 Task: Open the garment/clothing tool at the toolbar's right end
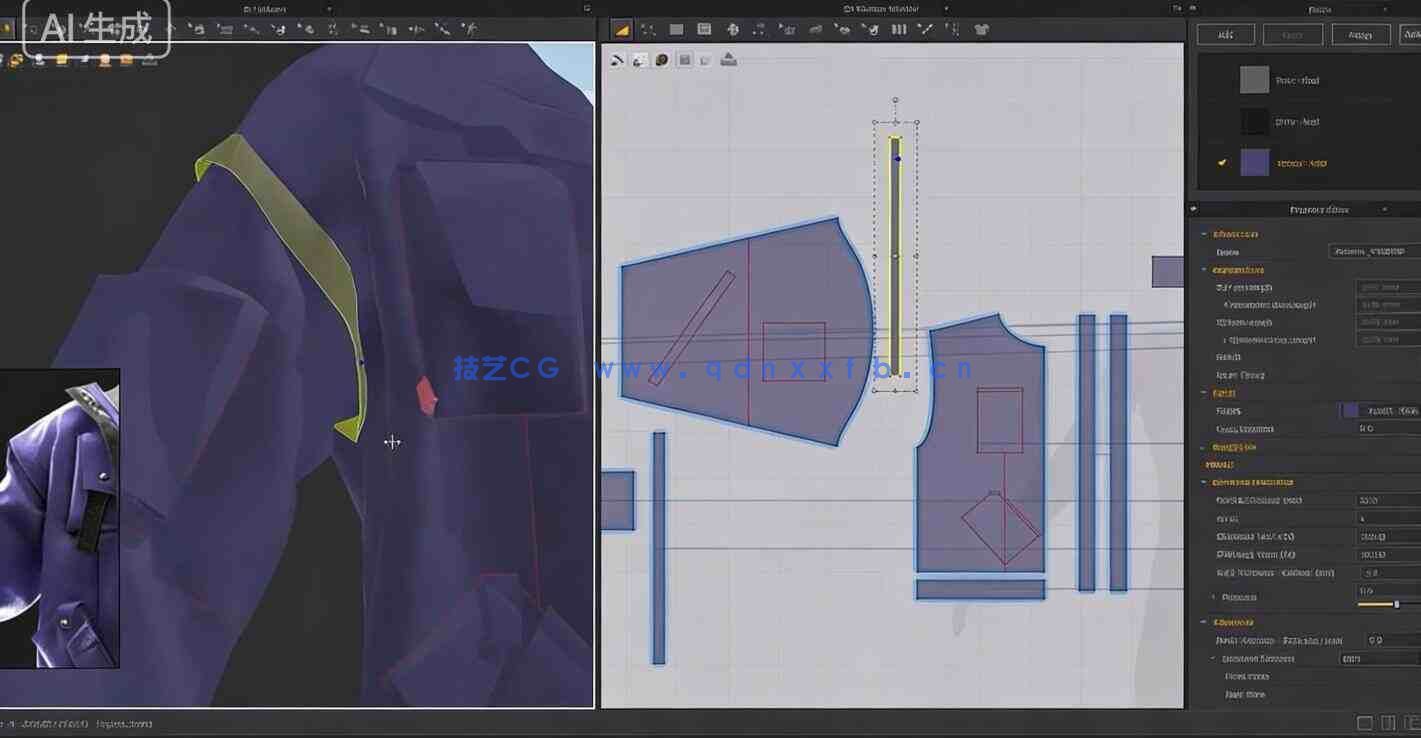click(982, 29)
